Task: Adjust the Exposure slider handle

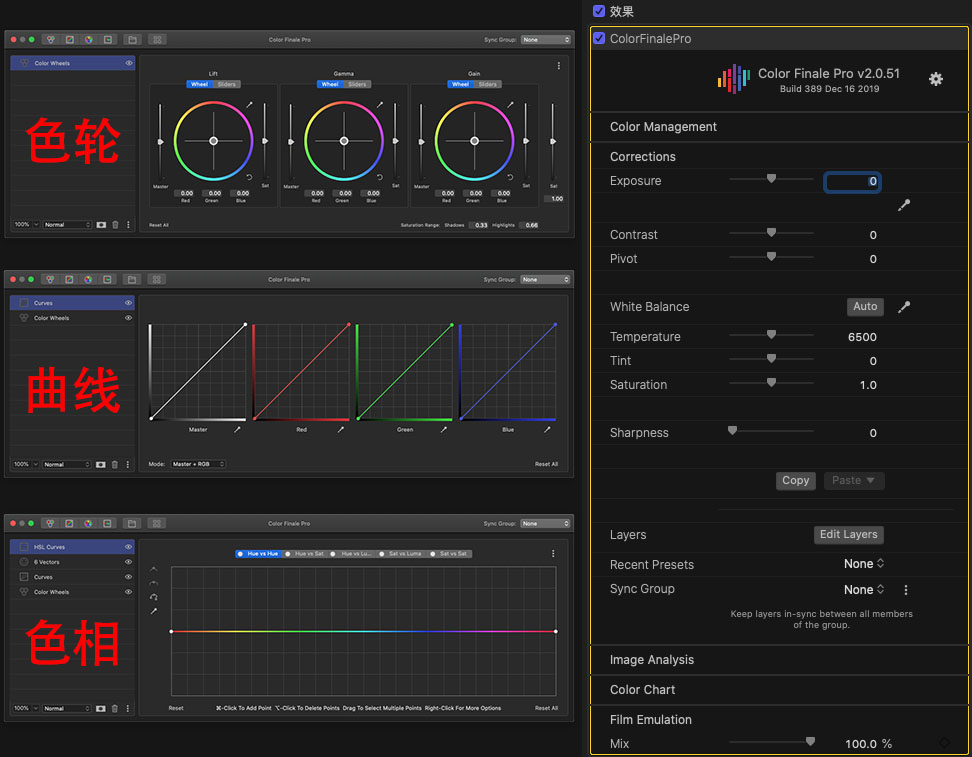Action: pyautogui.click(x=771, y=179)
